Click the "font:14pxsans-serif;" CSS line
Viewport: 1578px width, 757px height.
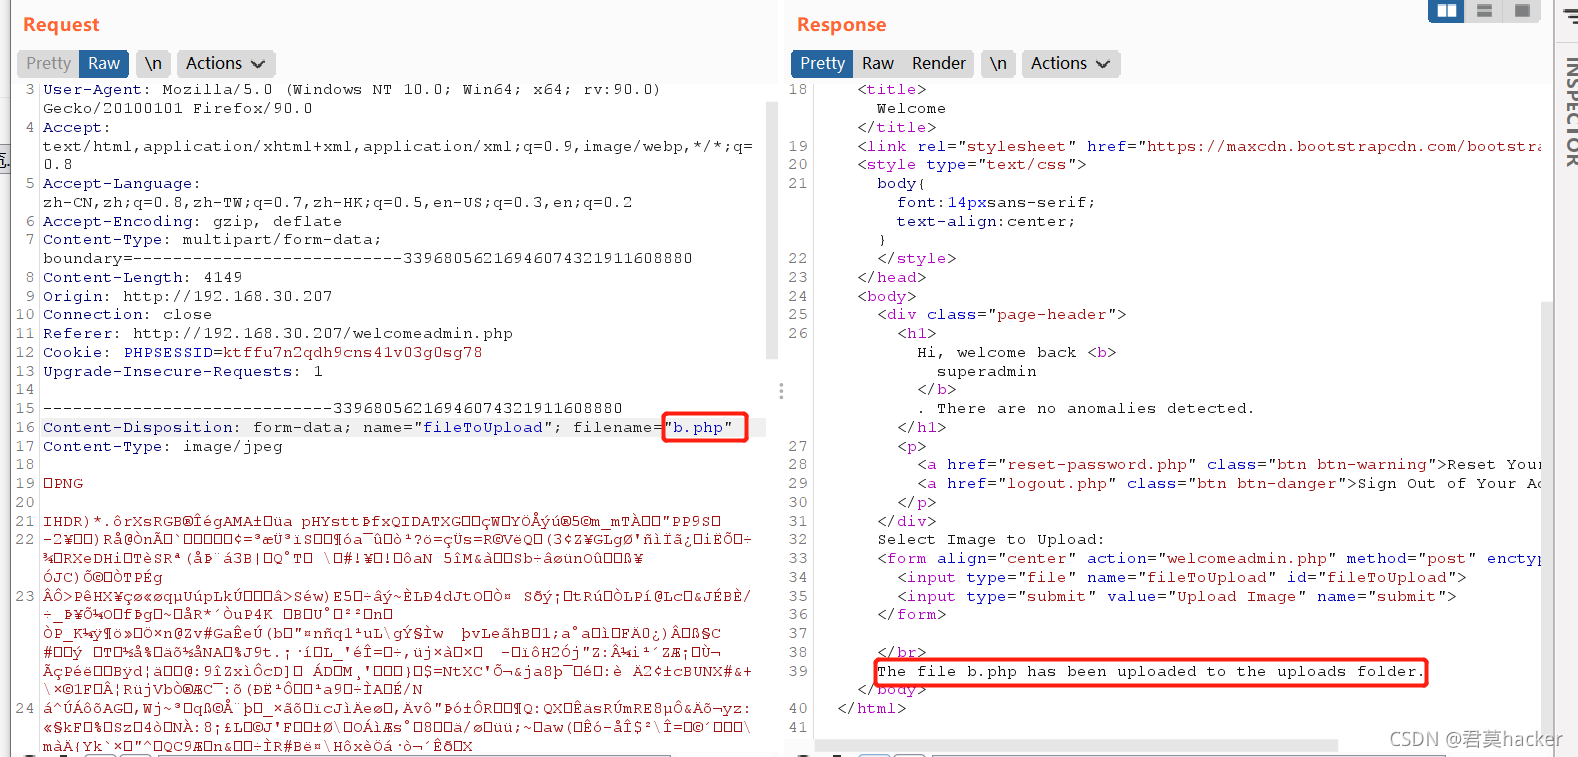996,203
